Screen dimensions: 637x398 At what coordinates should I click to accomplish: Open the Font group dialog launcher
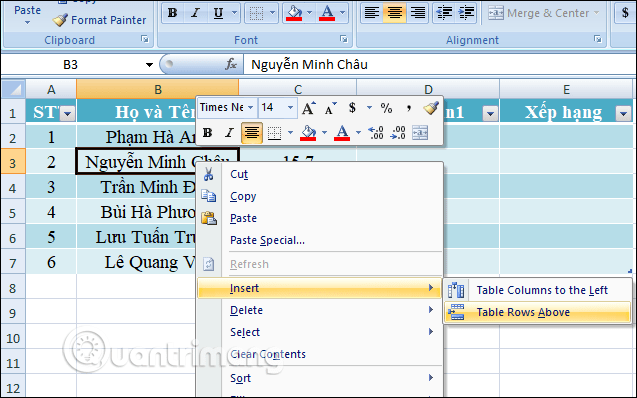coord(344,39)
